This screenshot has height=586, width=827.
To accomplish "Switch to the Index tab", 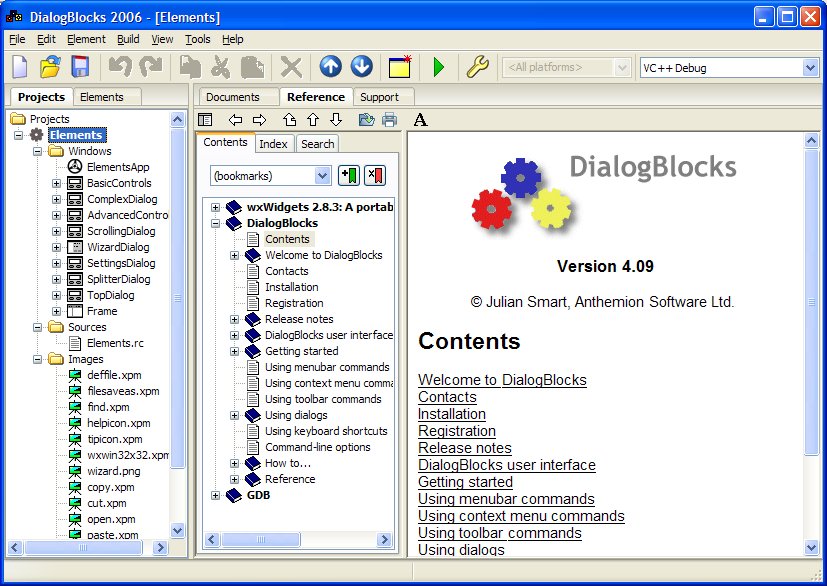I will coord(274,144).
